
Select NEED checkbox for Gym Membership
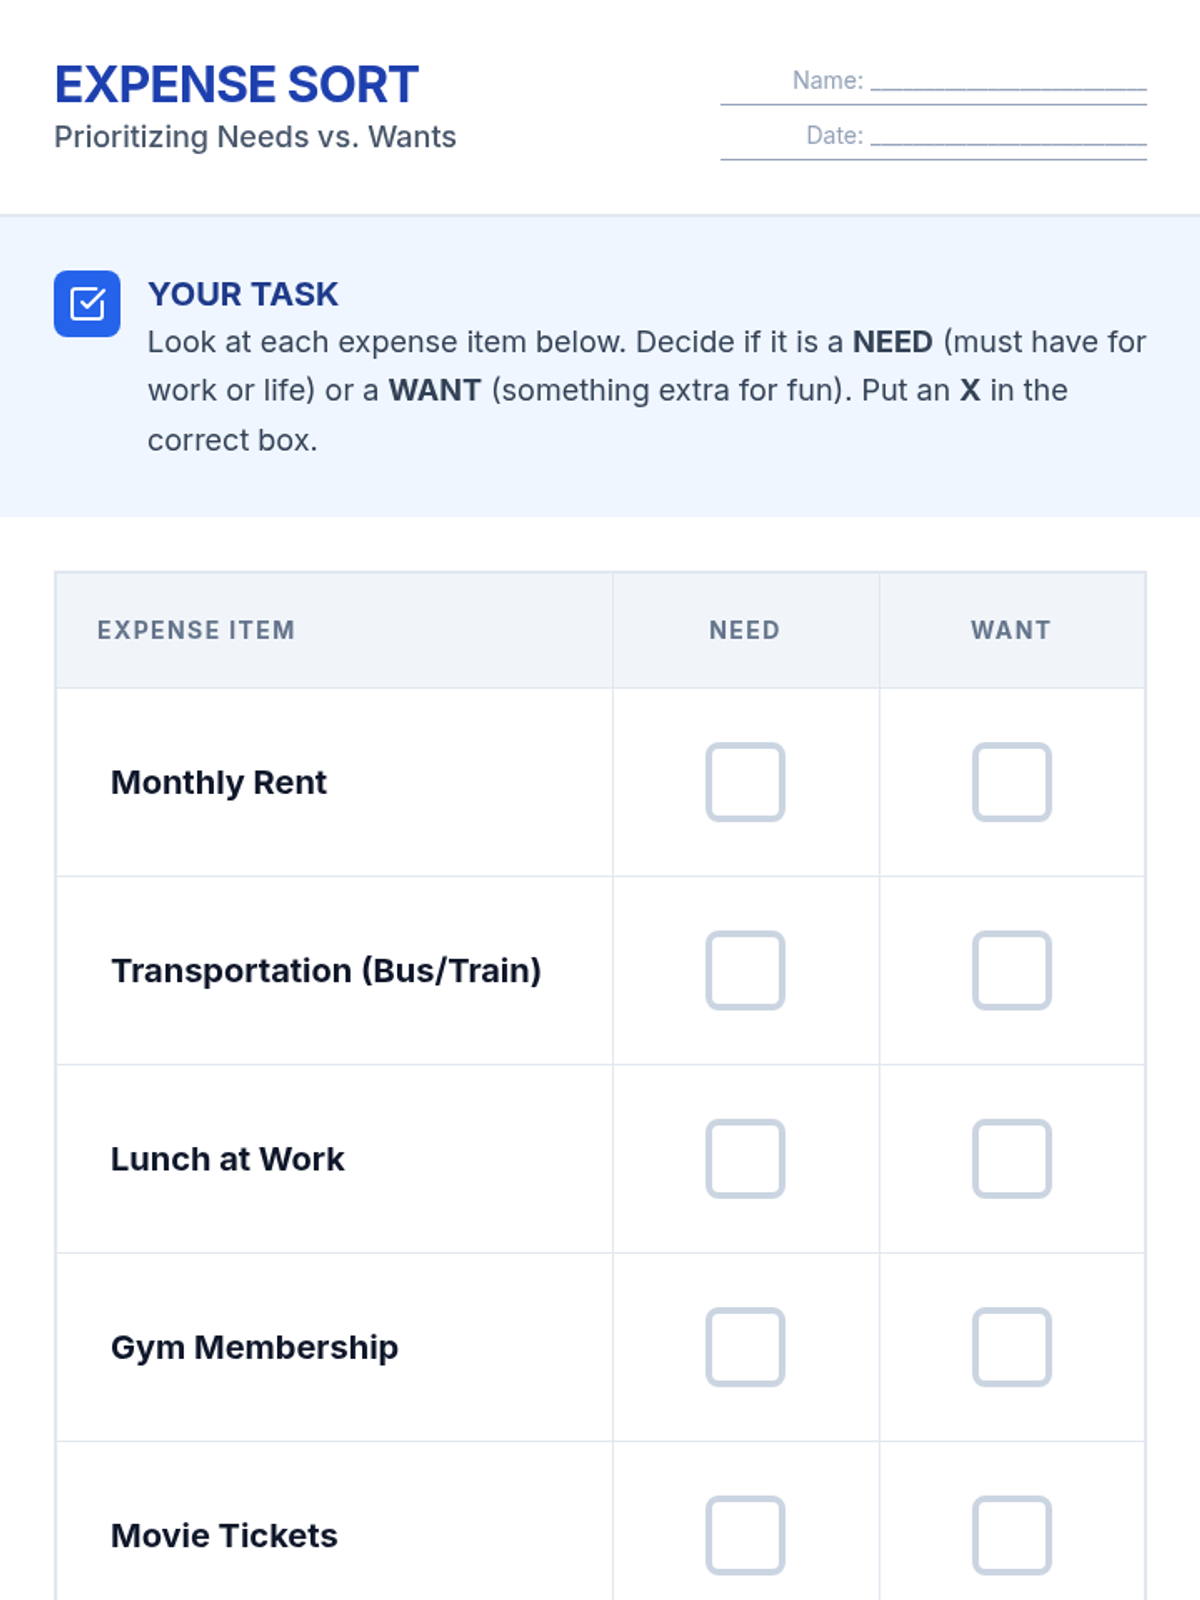coord(745,1346)
